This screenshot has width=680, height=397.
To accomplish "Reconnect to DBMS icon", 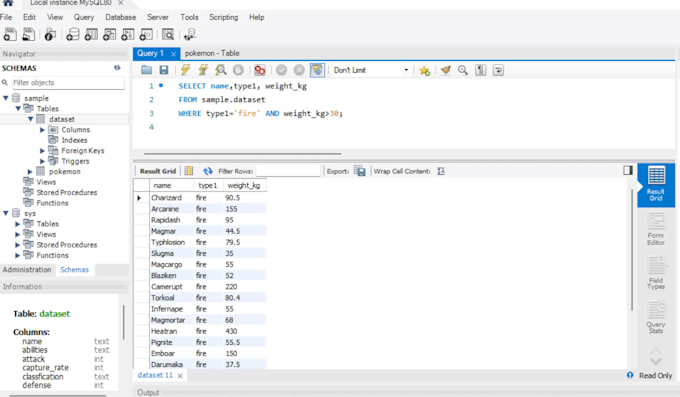I will point(190,34).
